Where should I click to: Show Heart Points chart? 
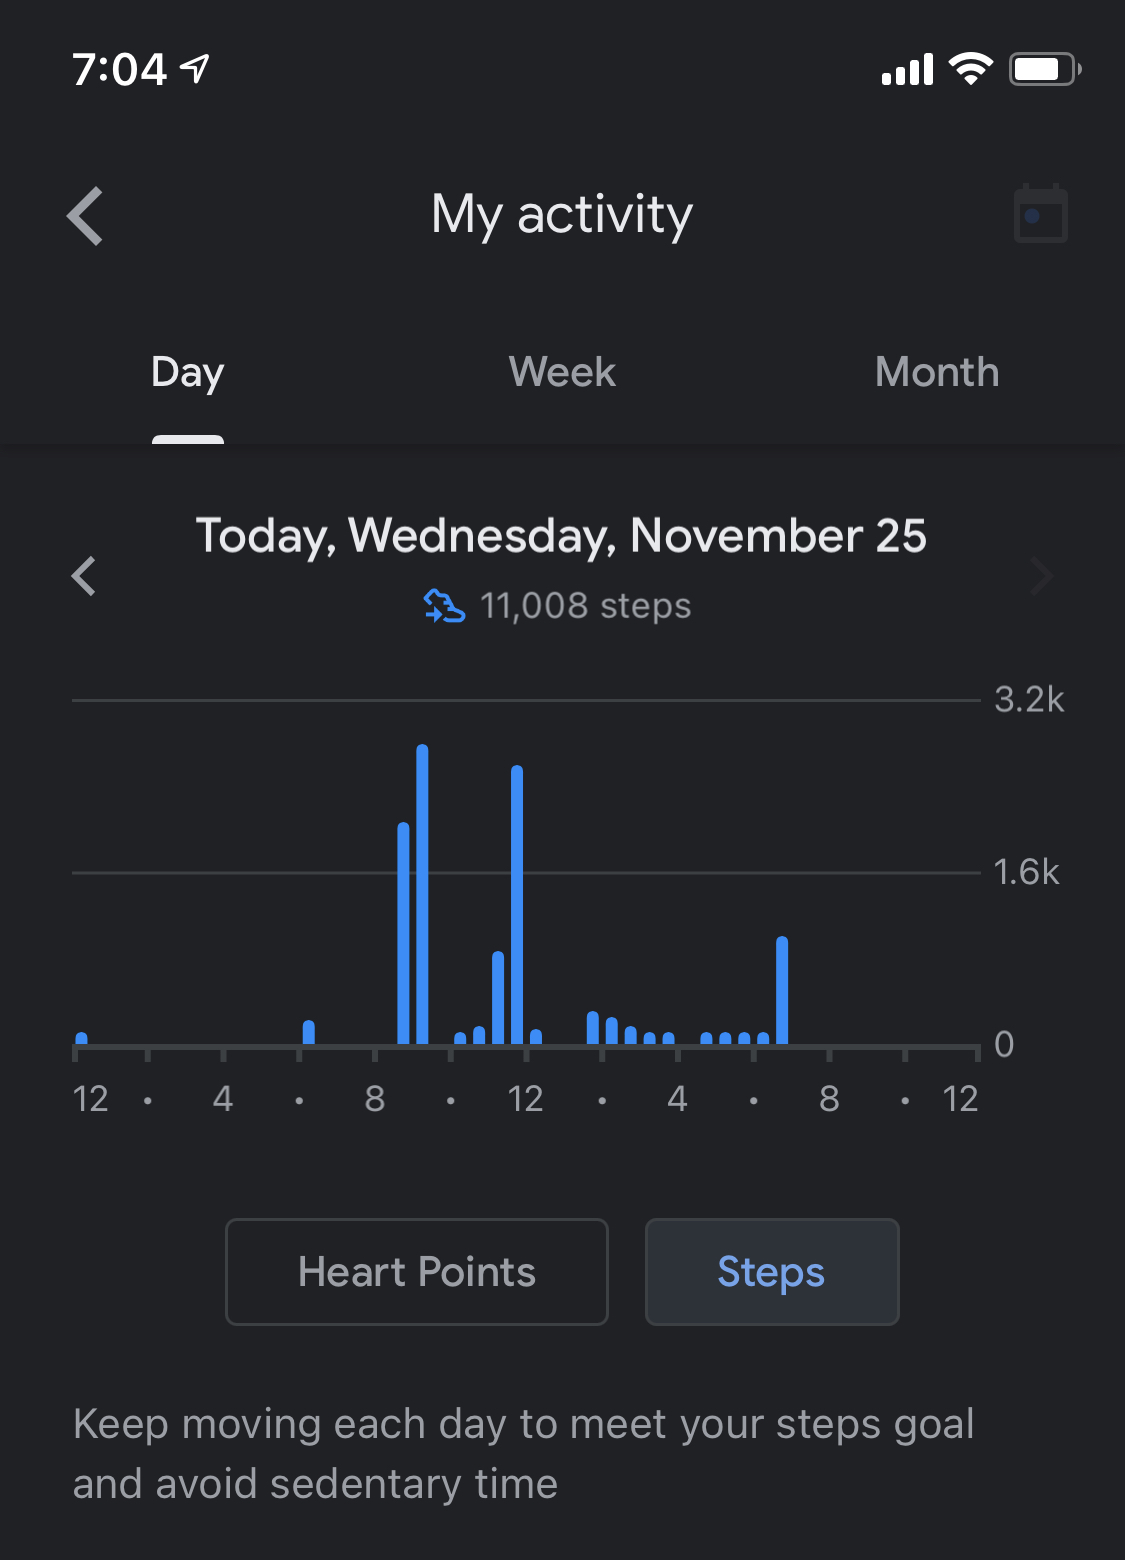(417, 1272)
